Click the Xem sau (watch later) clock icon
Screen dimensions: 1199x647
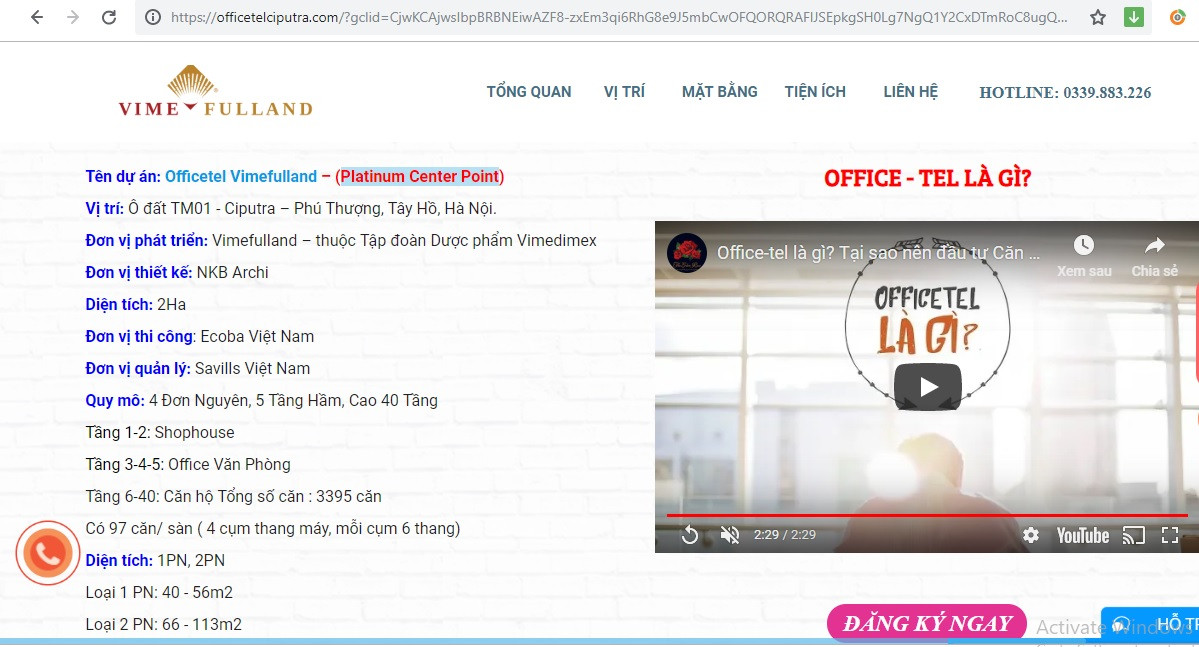[x=1083, y=244]
